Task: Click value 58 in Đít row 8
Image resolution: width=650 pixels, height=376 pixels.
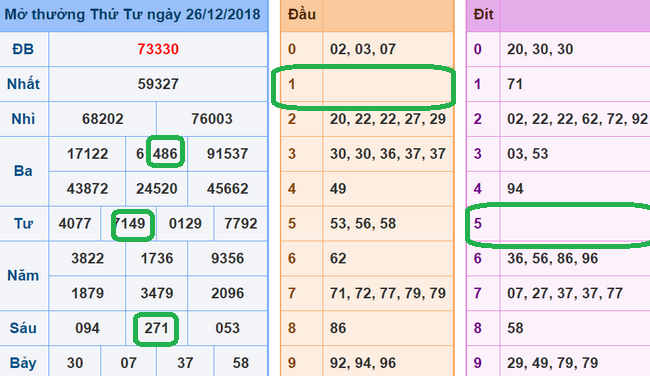Action: coord(515,328)
